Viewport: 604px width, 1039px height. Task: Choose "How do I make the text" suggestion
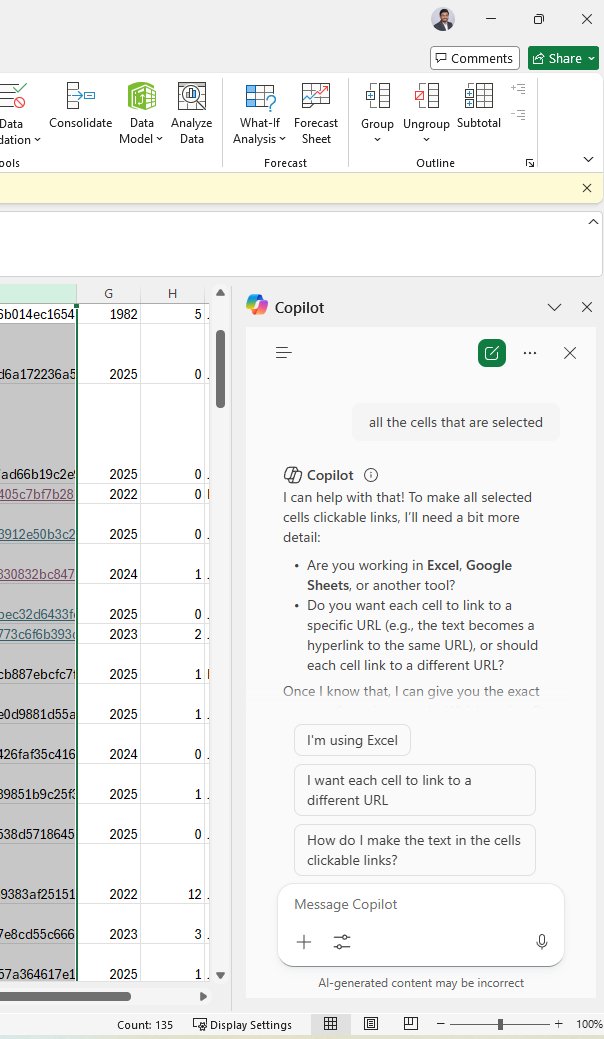[x=415, y=850]
